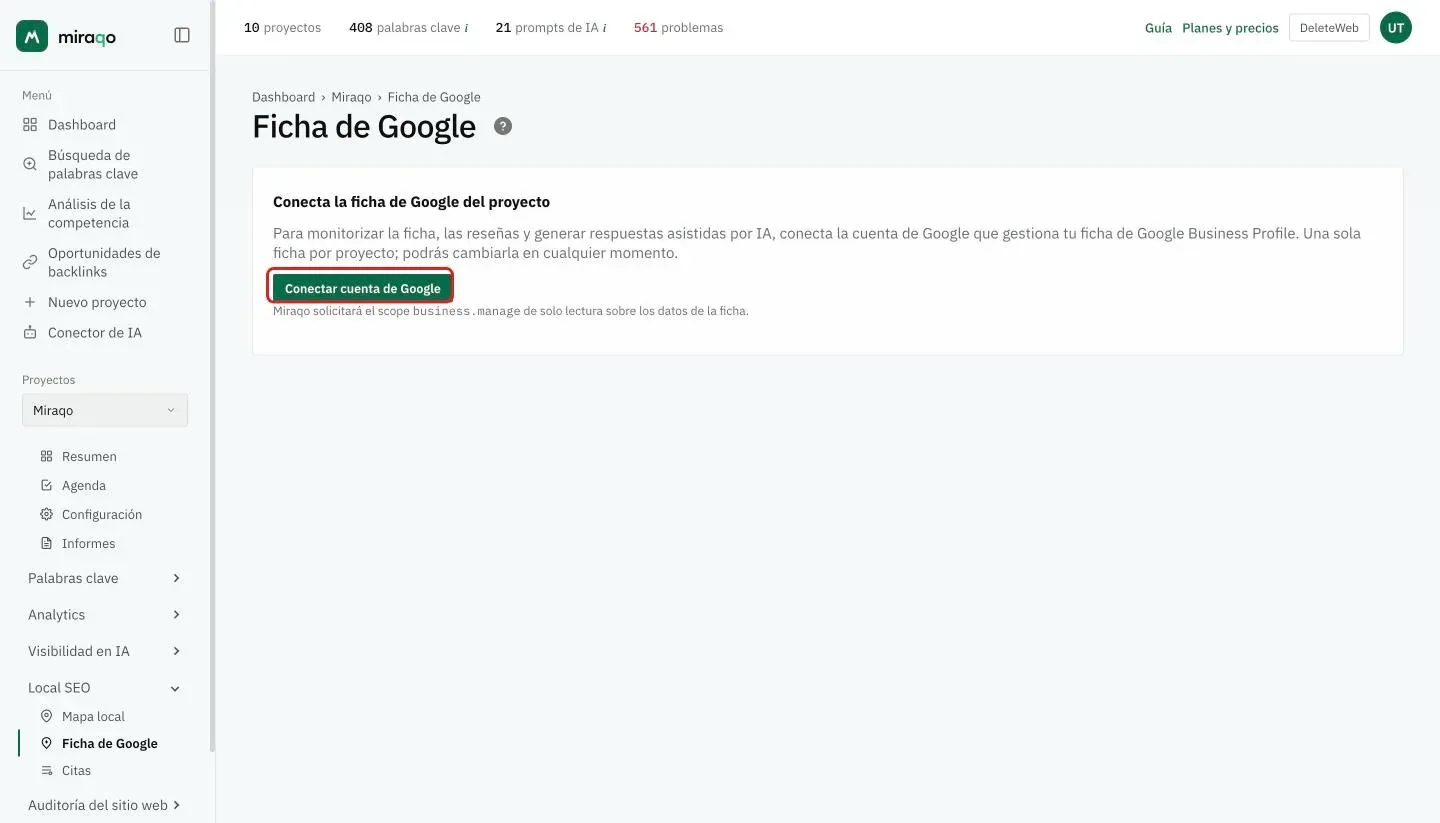
Task: Open Planes y precios link
Action: tap(1230, 28)
